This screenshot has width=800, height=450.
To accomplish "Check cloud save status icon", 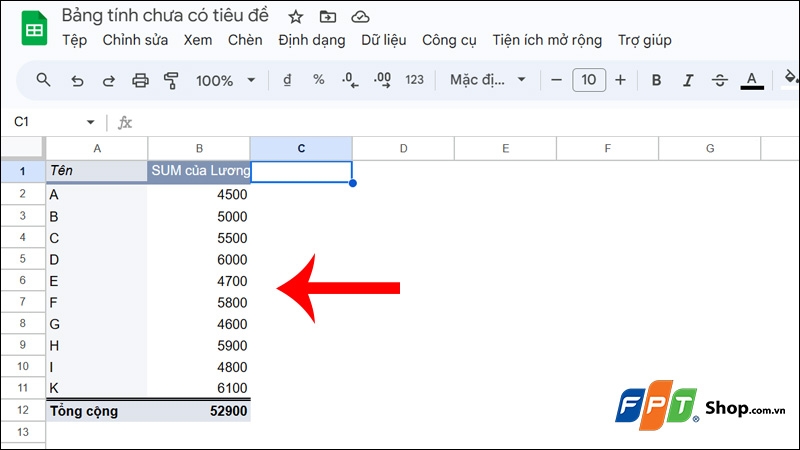I will click(x=360, y=17).
